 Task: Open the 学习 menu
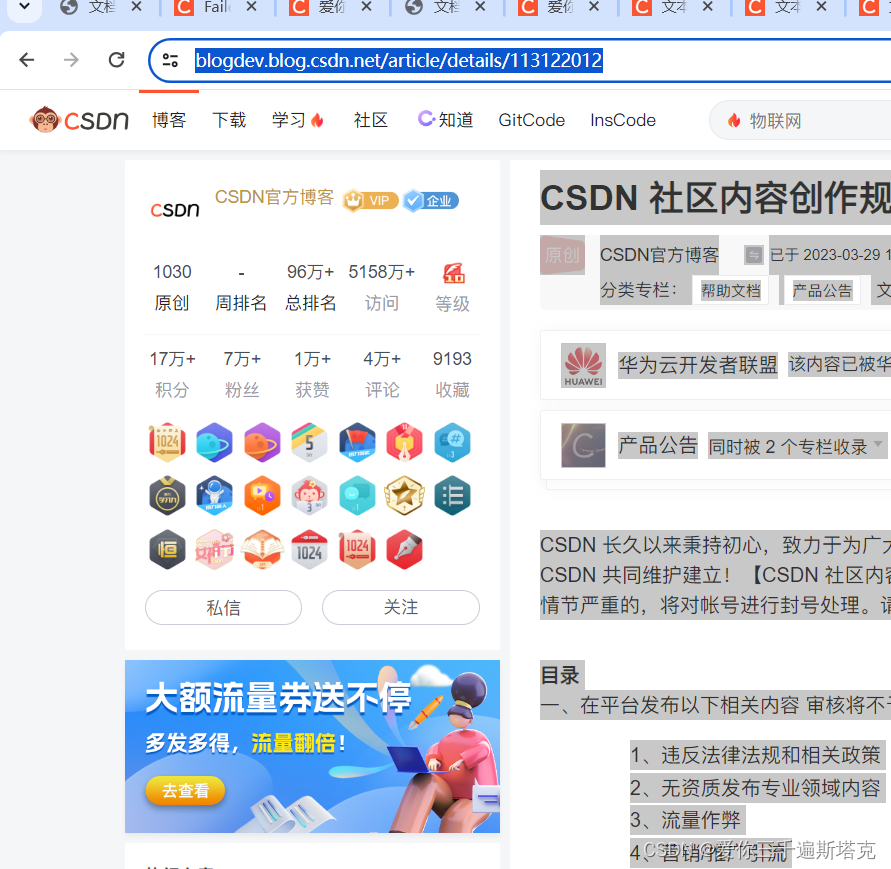(x=298, y=120)
